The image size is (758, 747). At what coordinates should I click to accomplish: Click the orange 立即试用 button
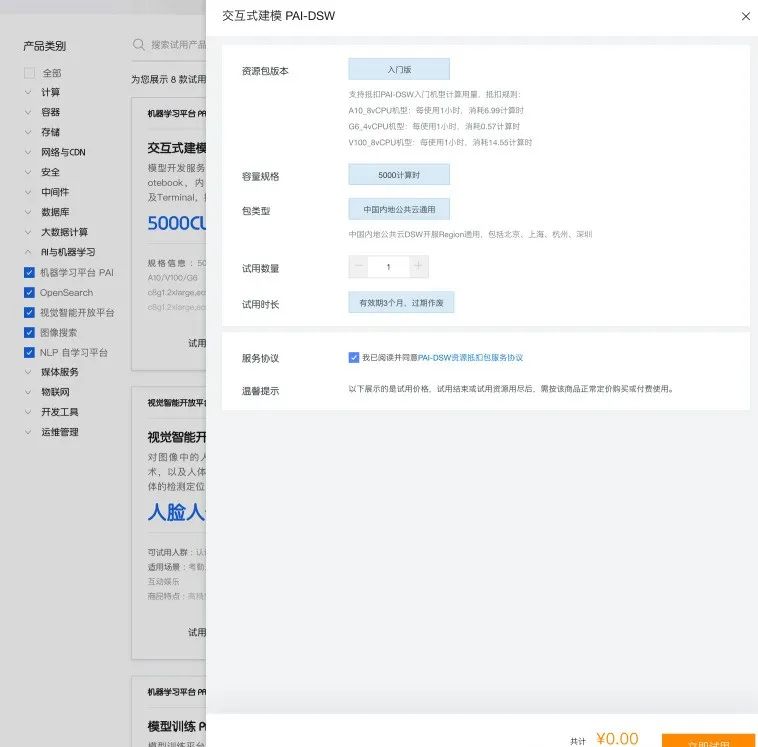tap(708, 740)
